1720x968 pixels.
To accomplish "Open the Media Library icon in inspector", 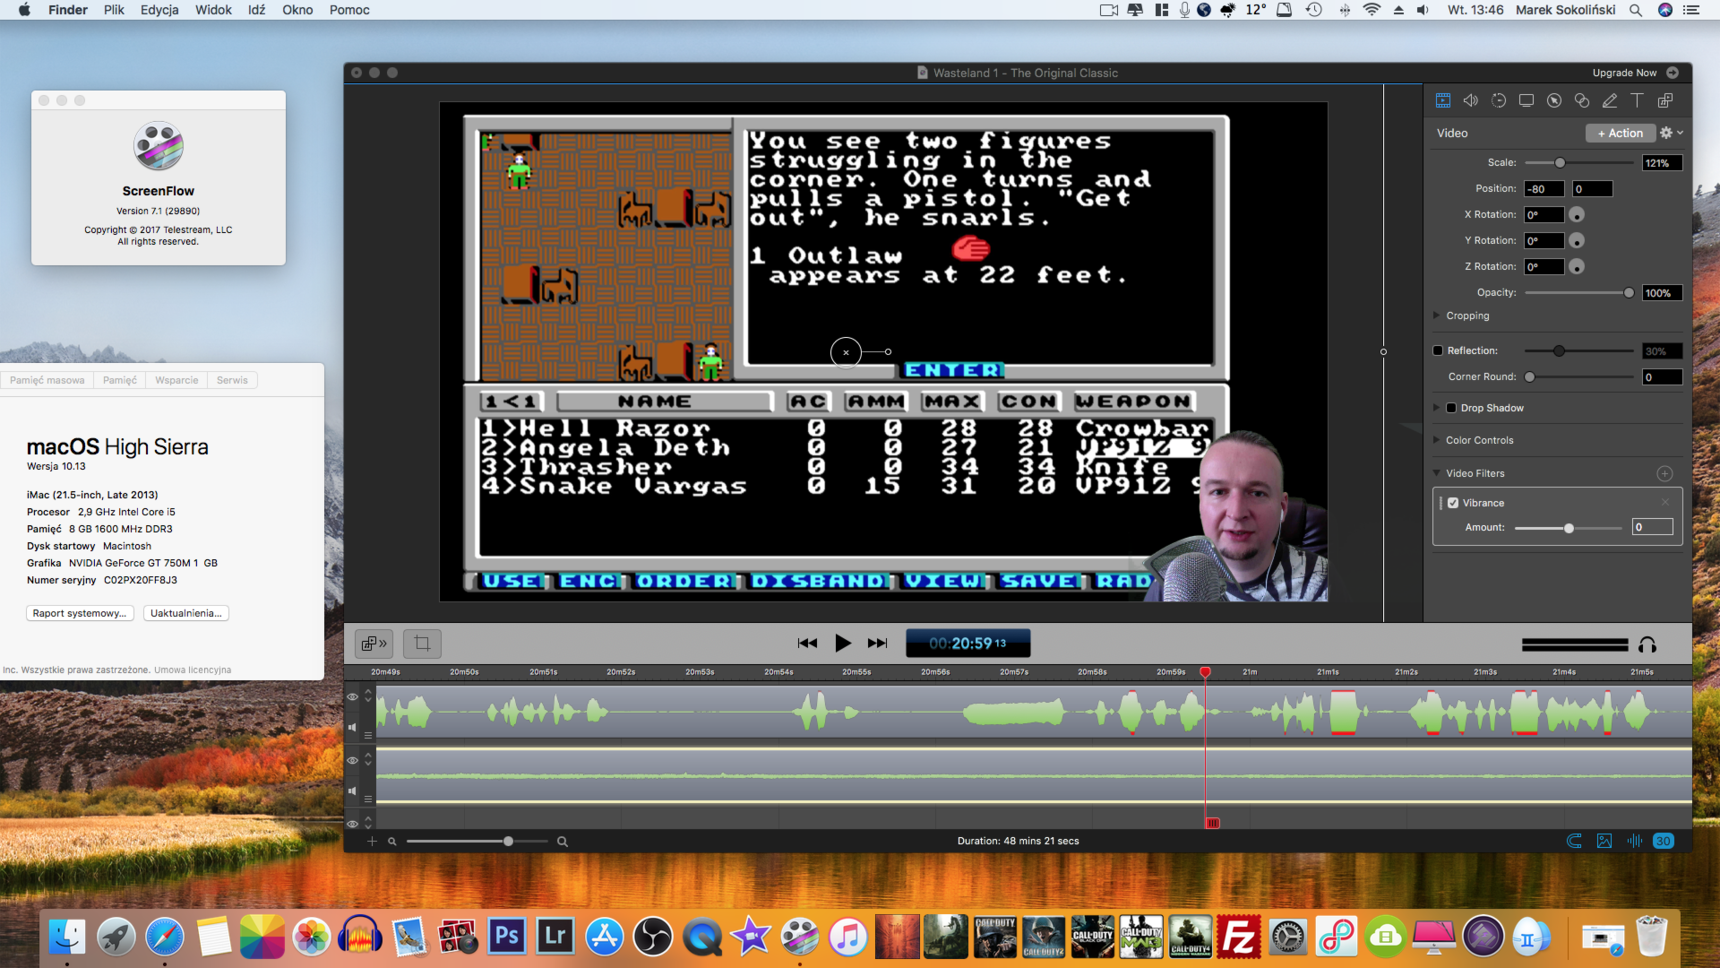I will [x=1665, y=100].
